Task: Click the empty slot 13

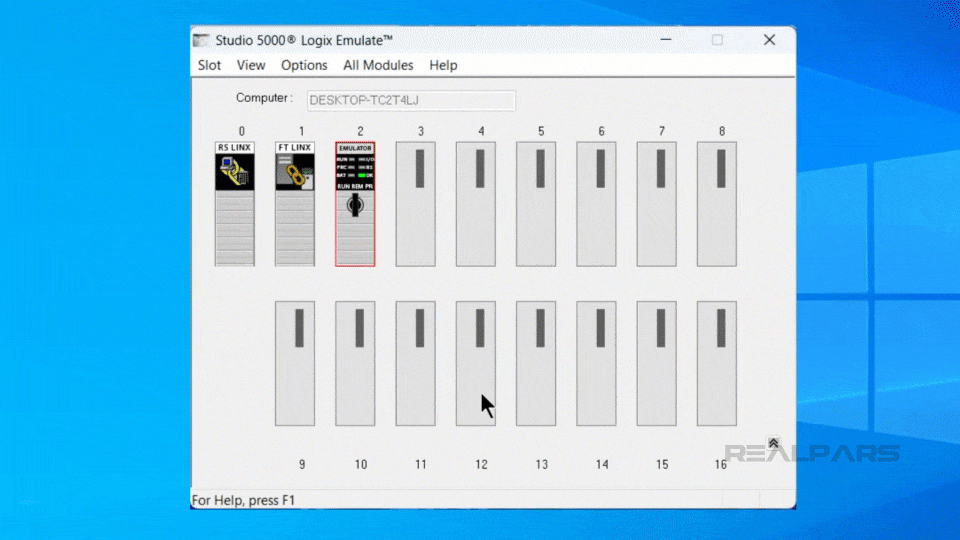Action: pos(536,363)
